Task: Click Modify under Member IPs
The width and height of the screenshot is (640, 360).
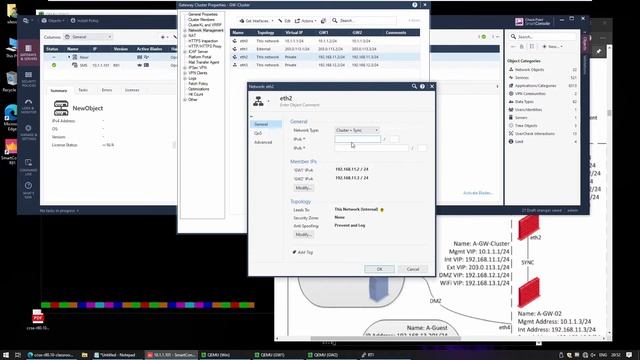Action: tap(303, 188)
